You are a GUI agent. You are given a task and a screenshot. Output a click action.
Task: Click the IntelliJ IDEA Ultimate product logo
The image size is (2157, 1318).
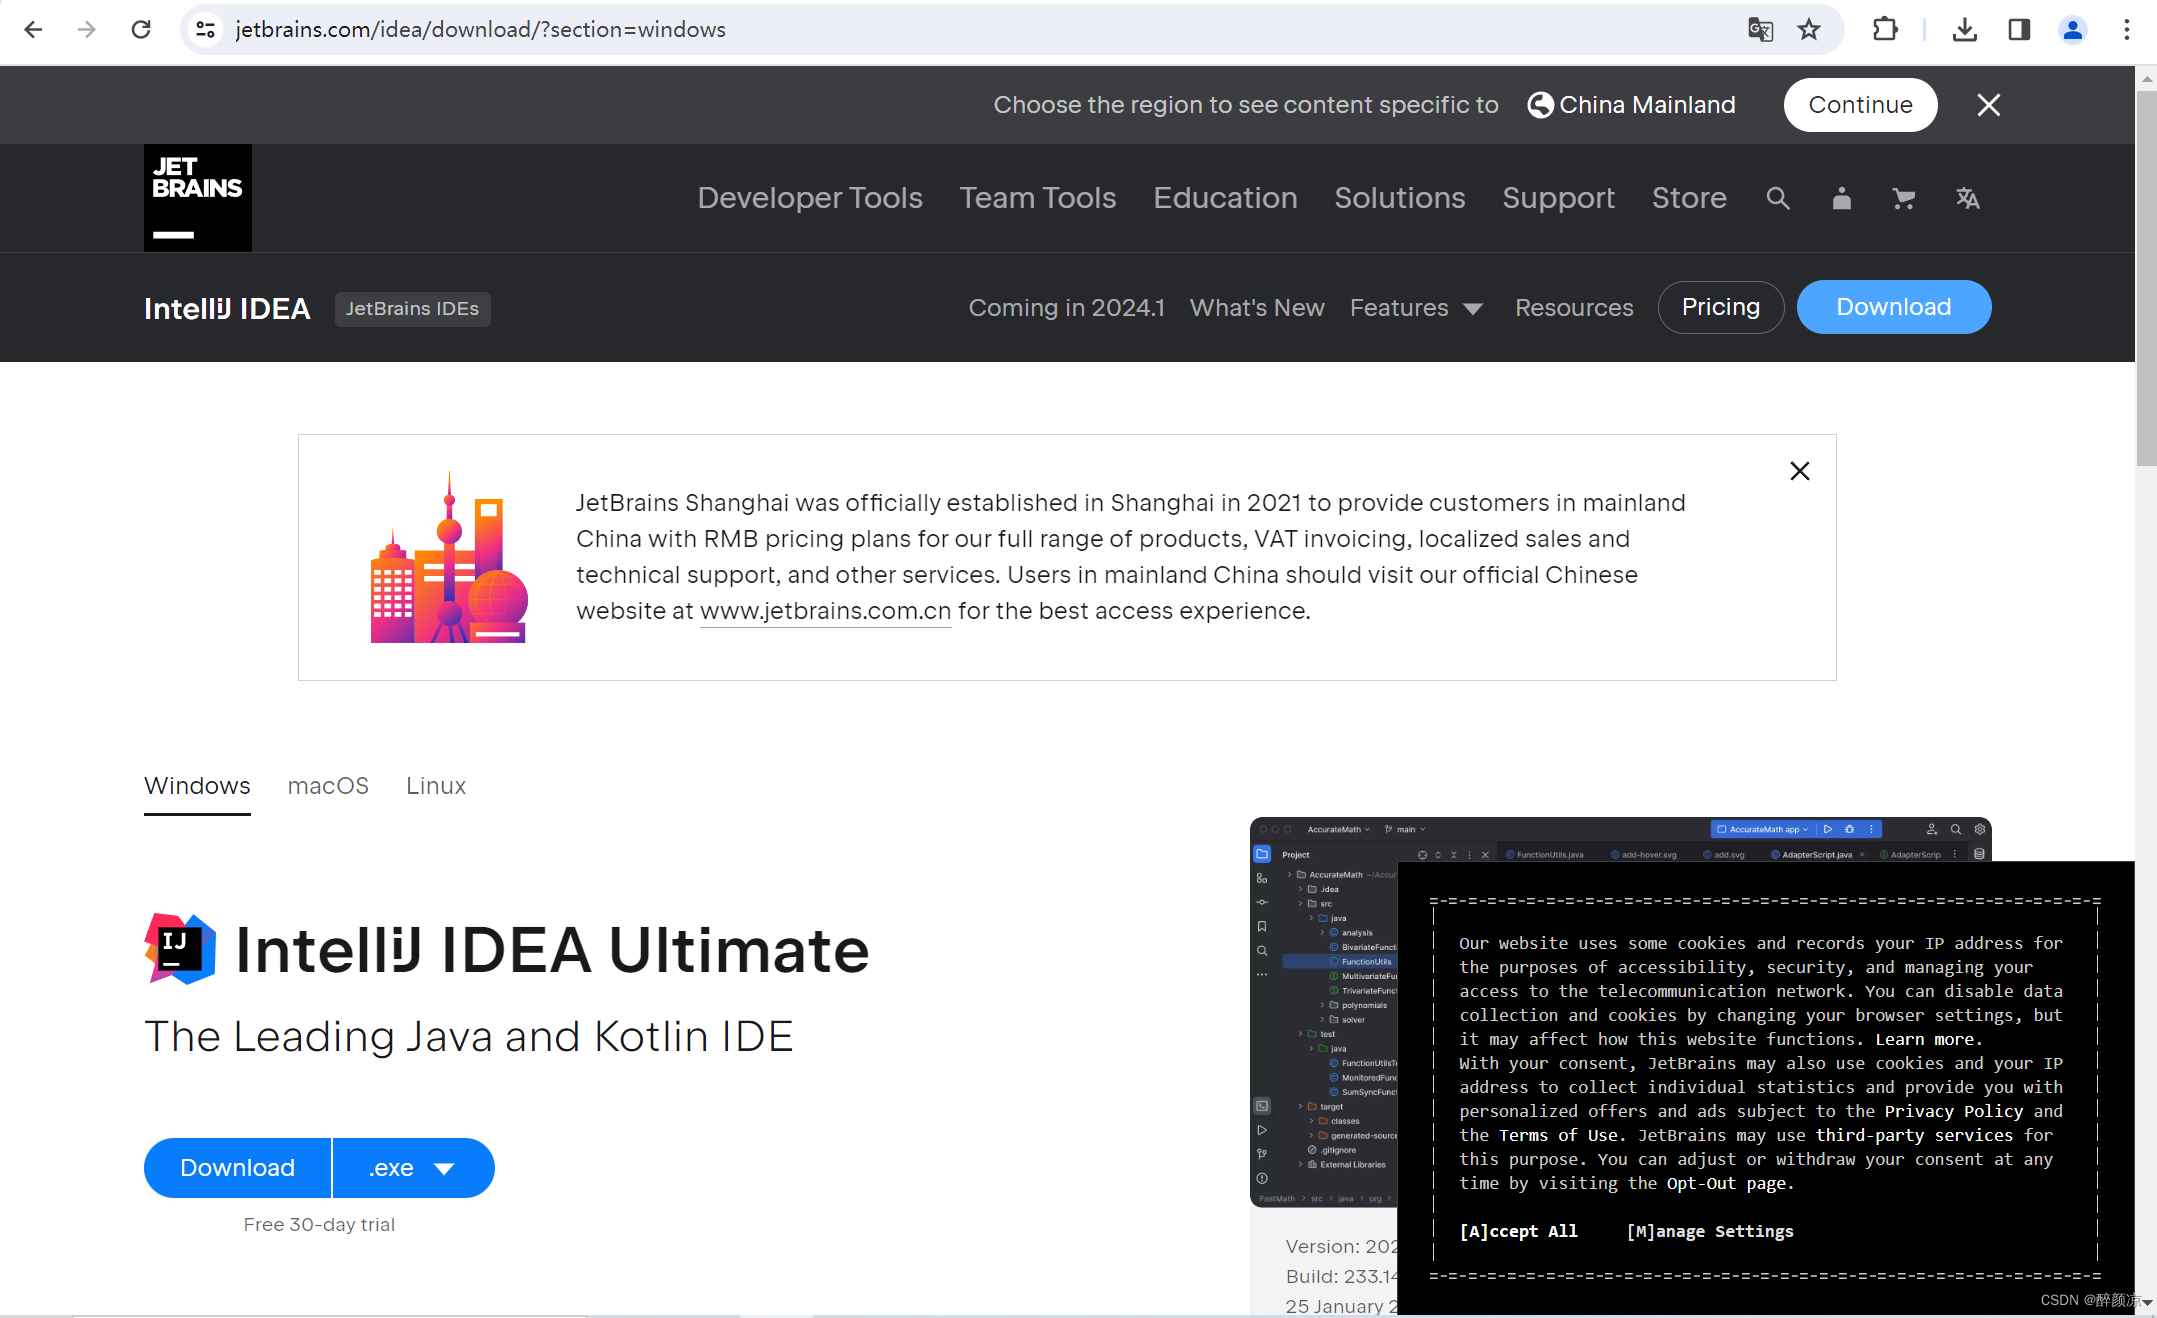click(x=180, y=949)
